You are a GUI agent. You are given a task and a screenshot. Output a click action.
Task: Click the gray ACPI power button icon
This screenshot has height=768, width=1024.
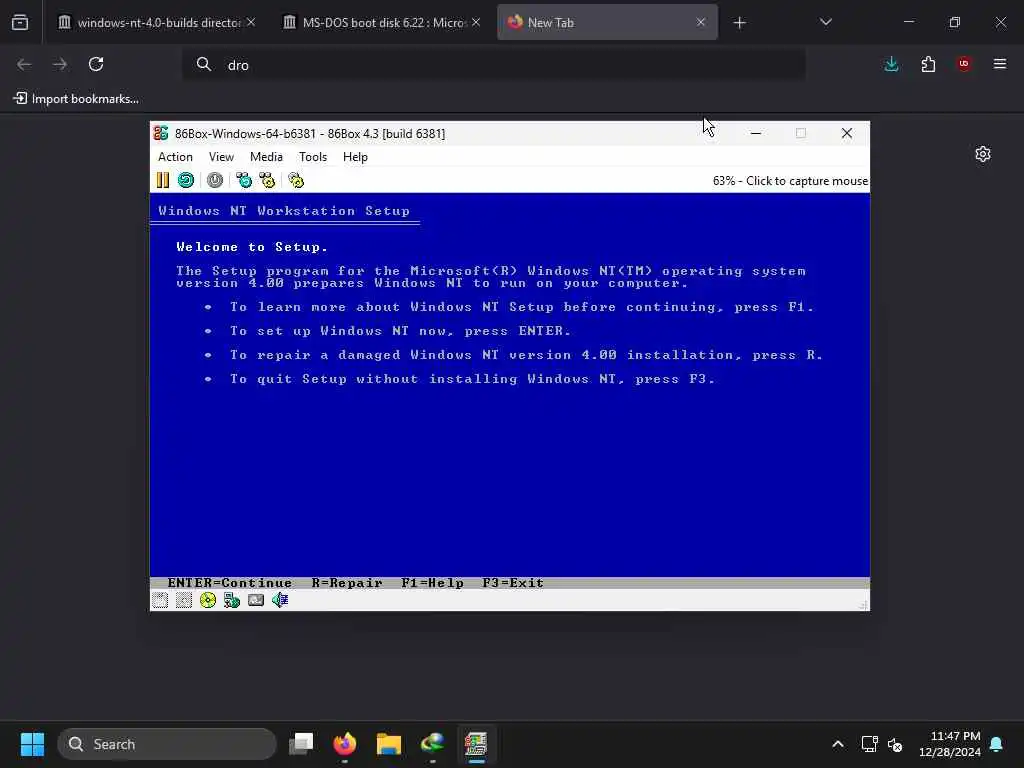pyautogui.click(x=215, y=180)
